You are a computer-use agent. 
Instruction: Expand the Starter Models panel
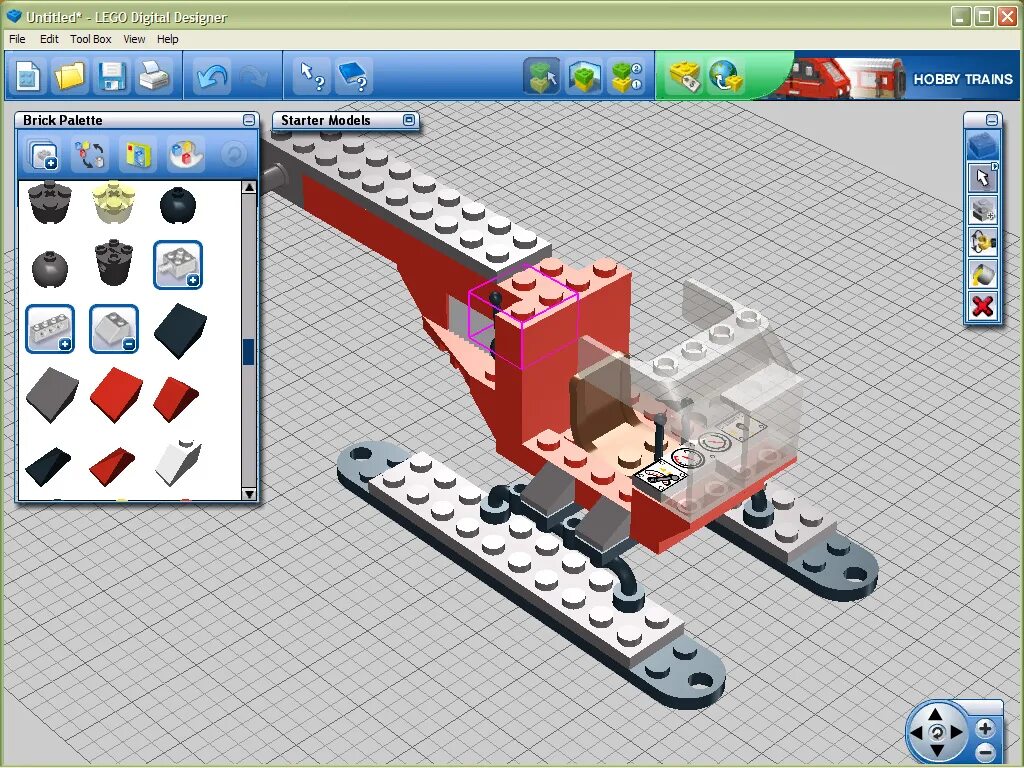(x=409, y=120)
